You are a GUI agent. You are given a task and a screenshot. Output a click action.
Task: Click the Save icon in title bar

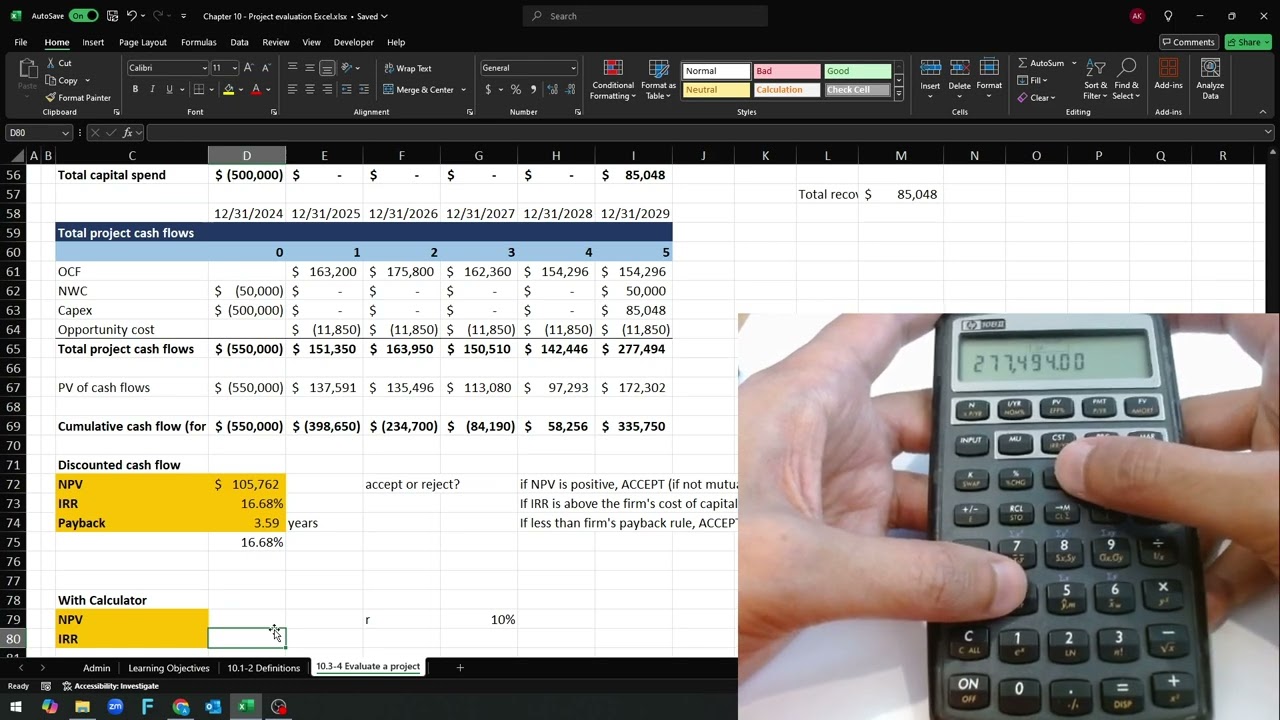click(x=112, y=16)
